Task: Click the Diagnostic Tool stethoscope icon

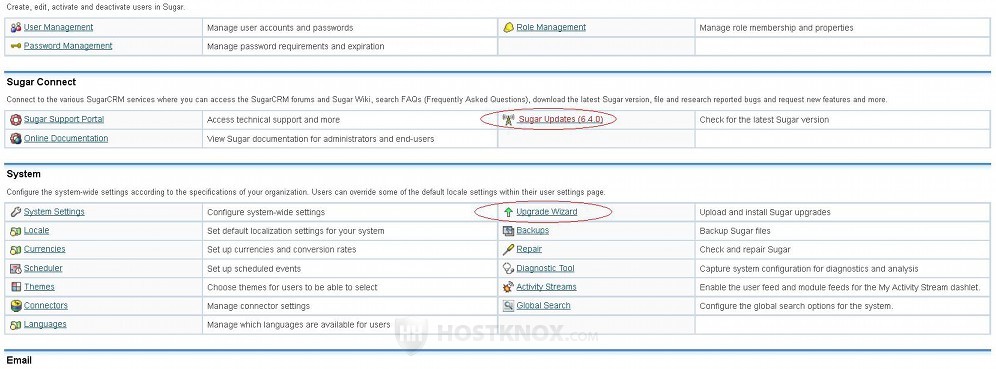Action: click(x=508, y=269)
